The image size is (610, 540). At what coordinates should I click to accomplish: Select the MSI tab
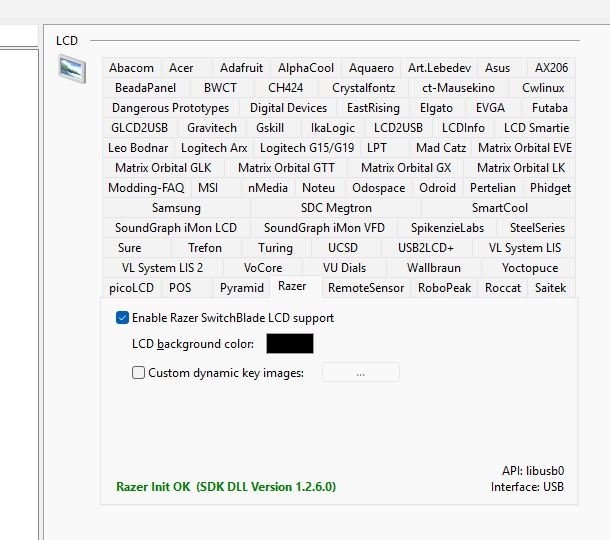pos(216,188)
